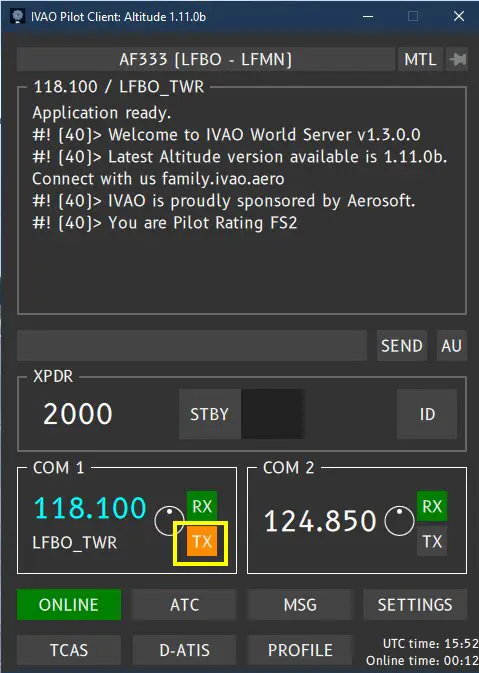Click the pin window icon

click(x=457, y=59)
